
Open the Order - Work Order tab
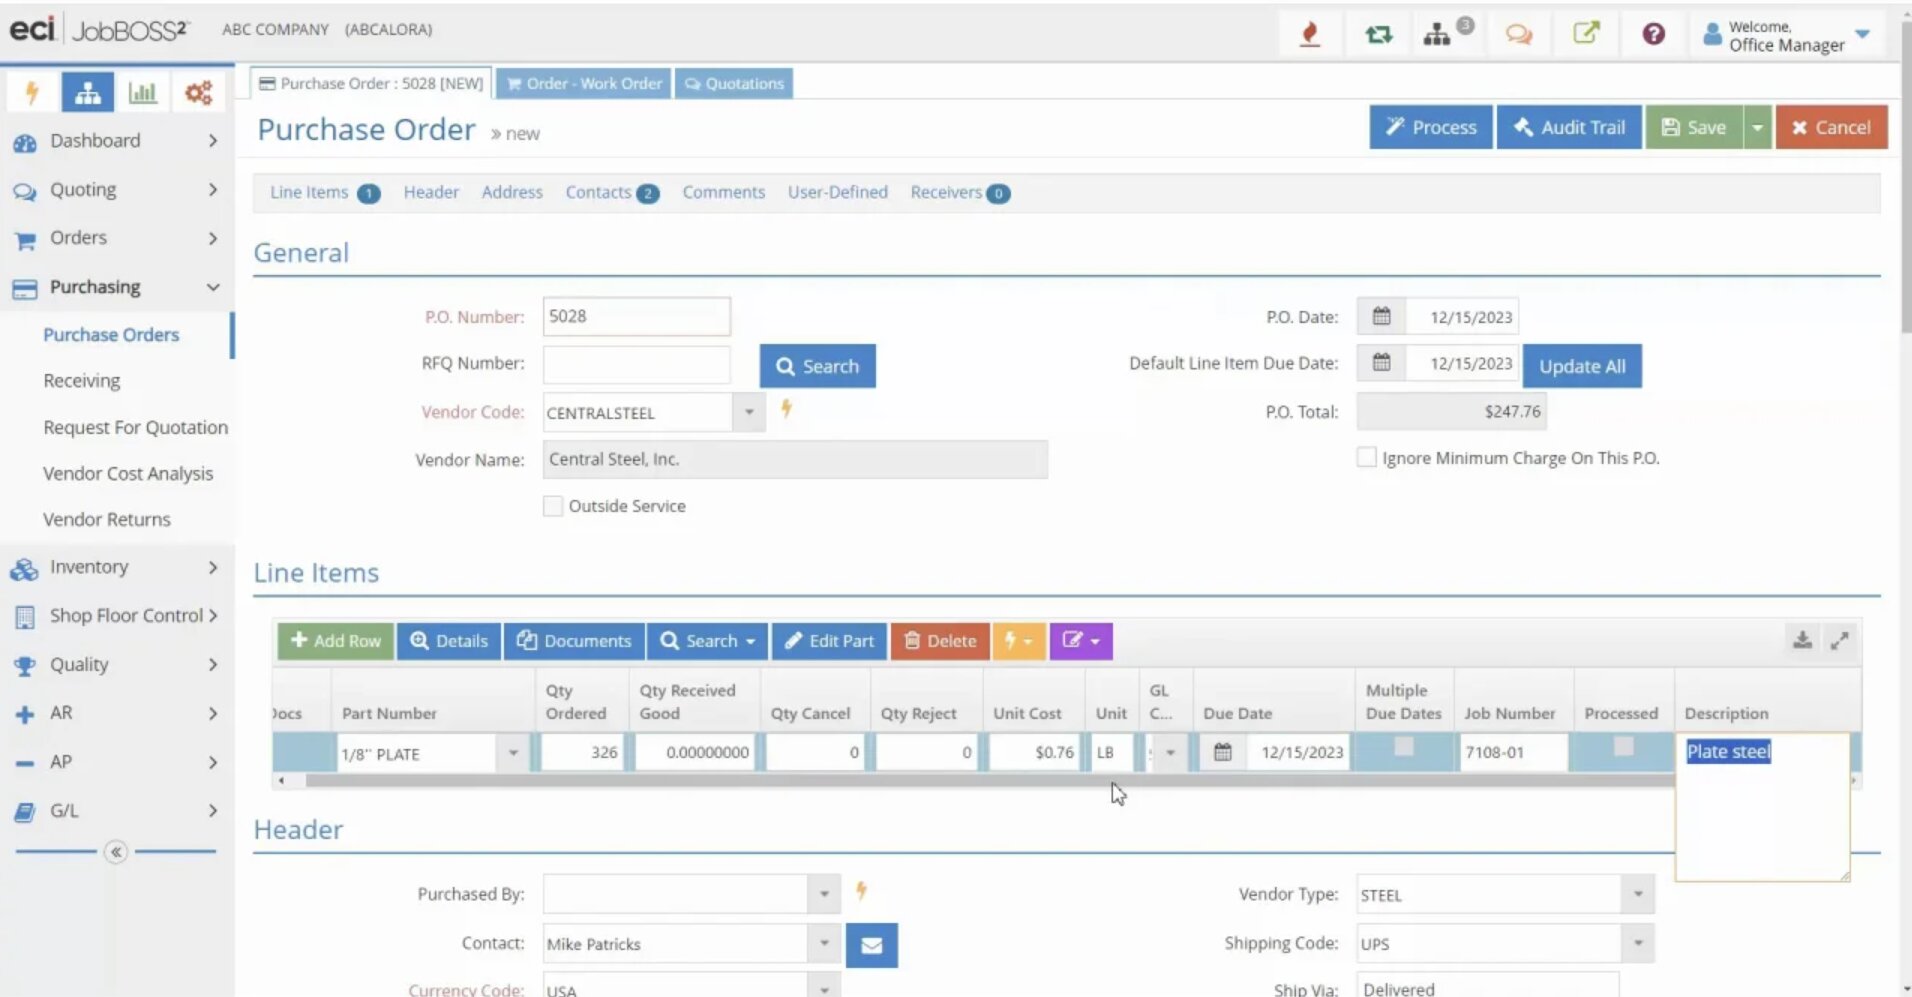point(584,83)
